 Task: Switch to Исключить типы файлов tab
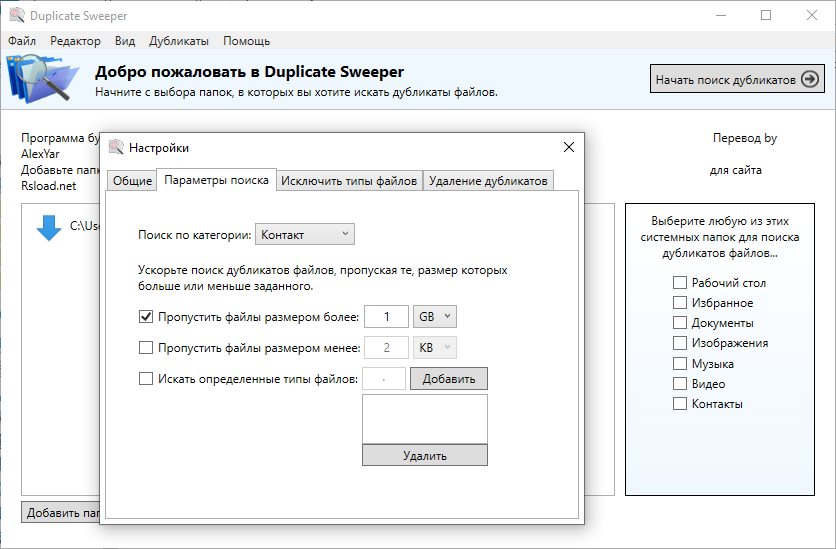(349, 181)
